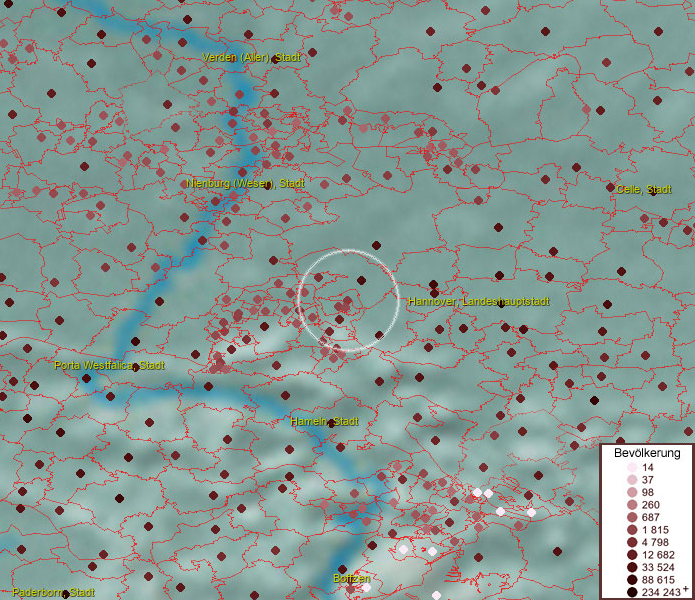
Task: Click the legend swatch for 687
Action: click(632, 517)
